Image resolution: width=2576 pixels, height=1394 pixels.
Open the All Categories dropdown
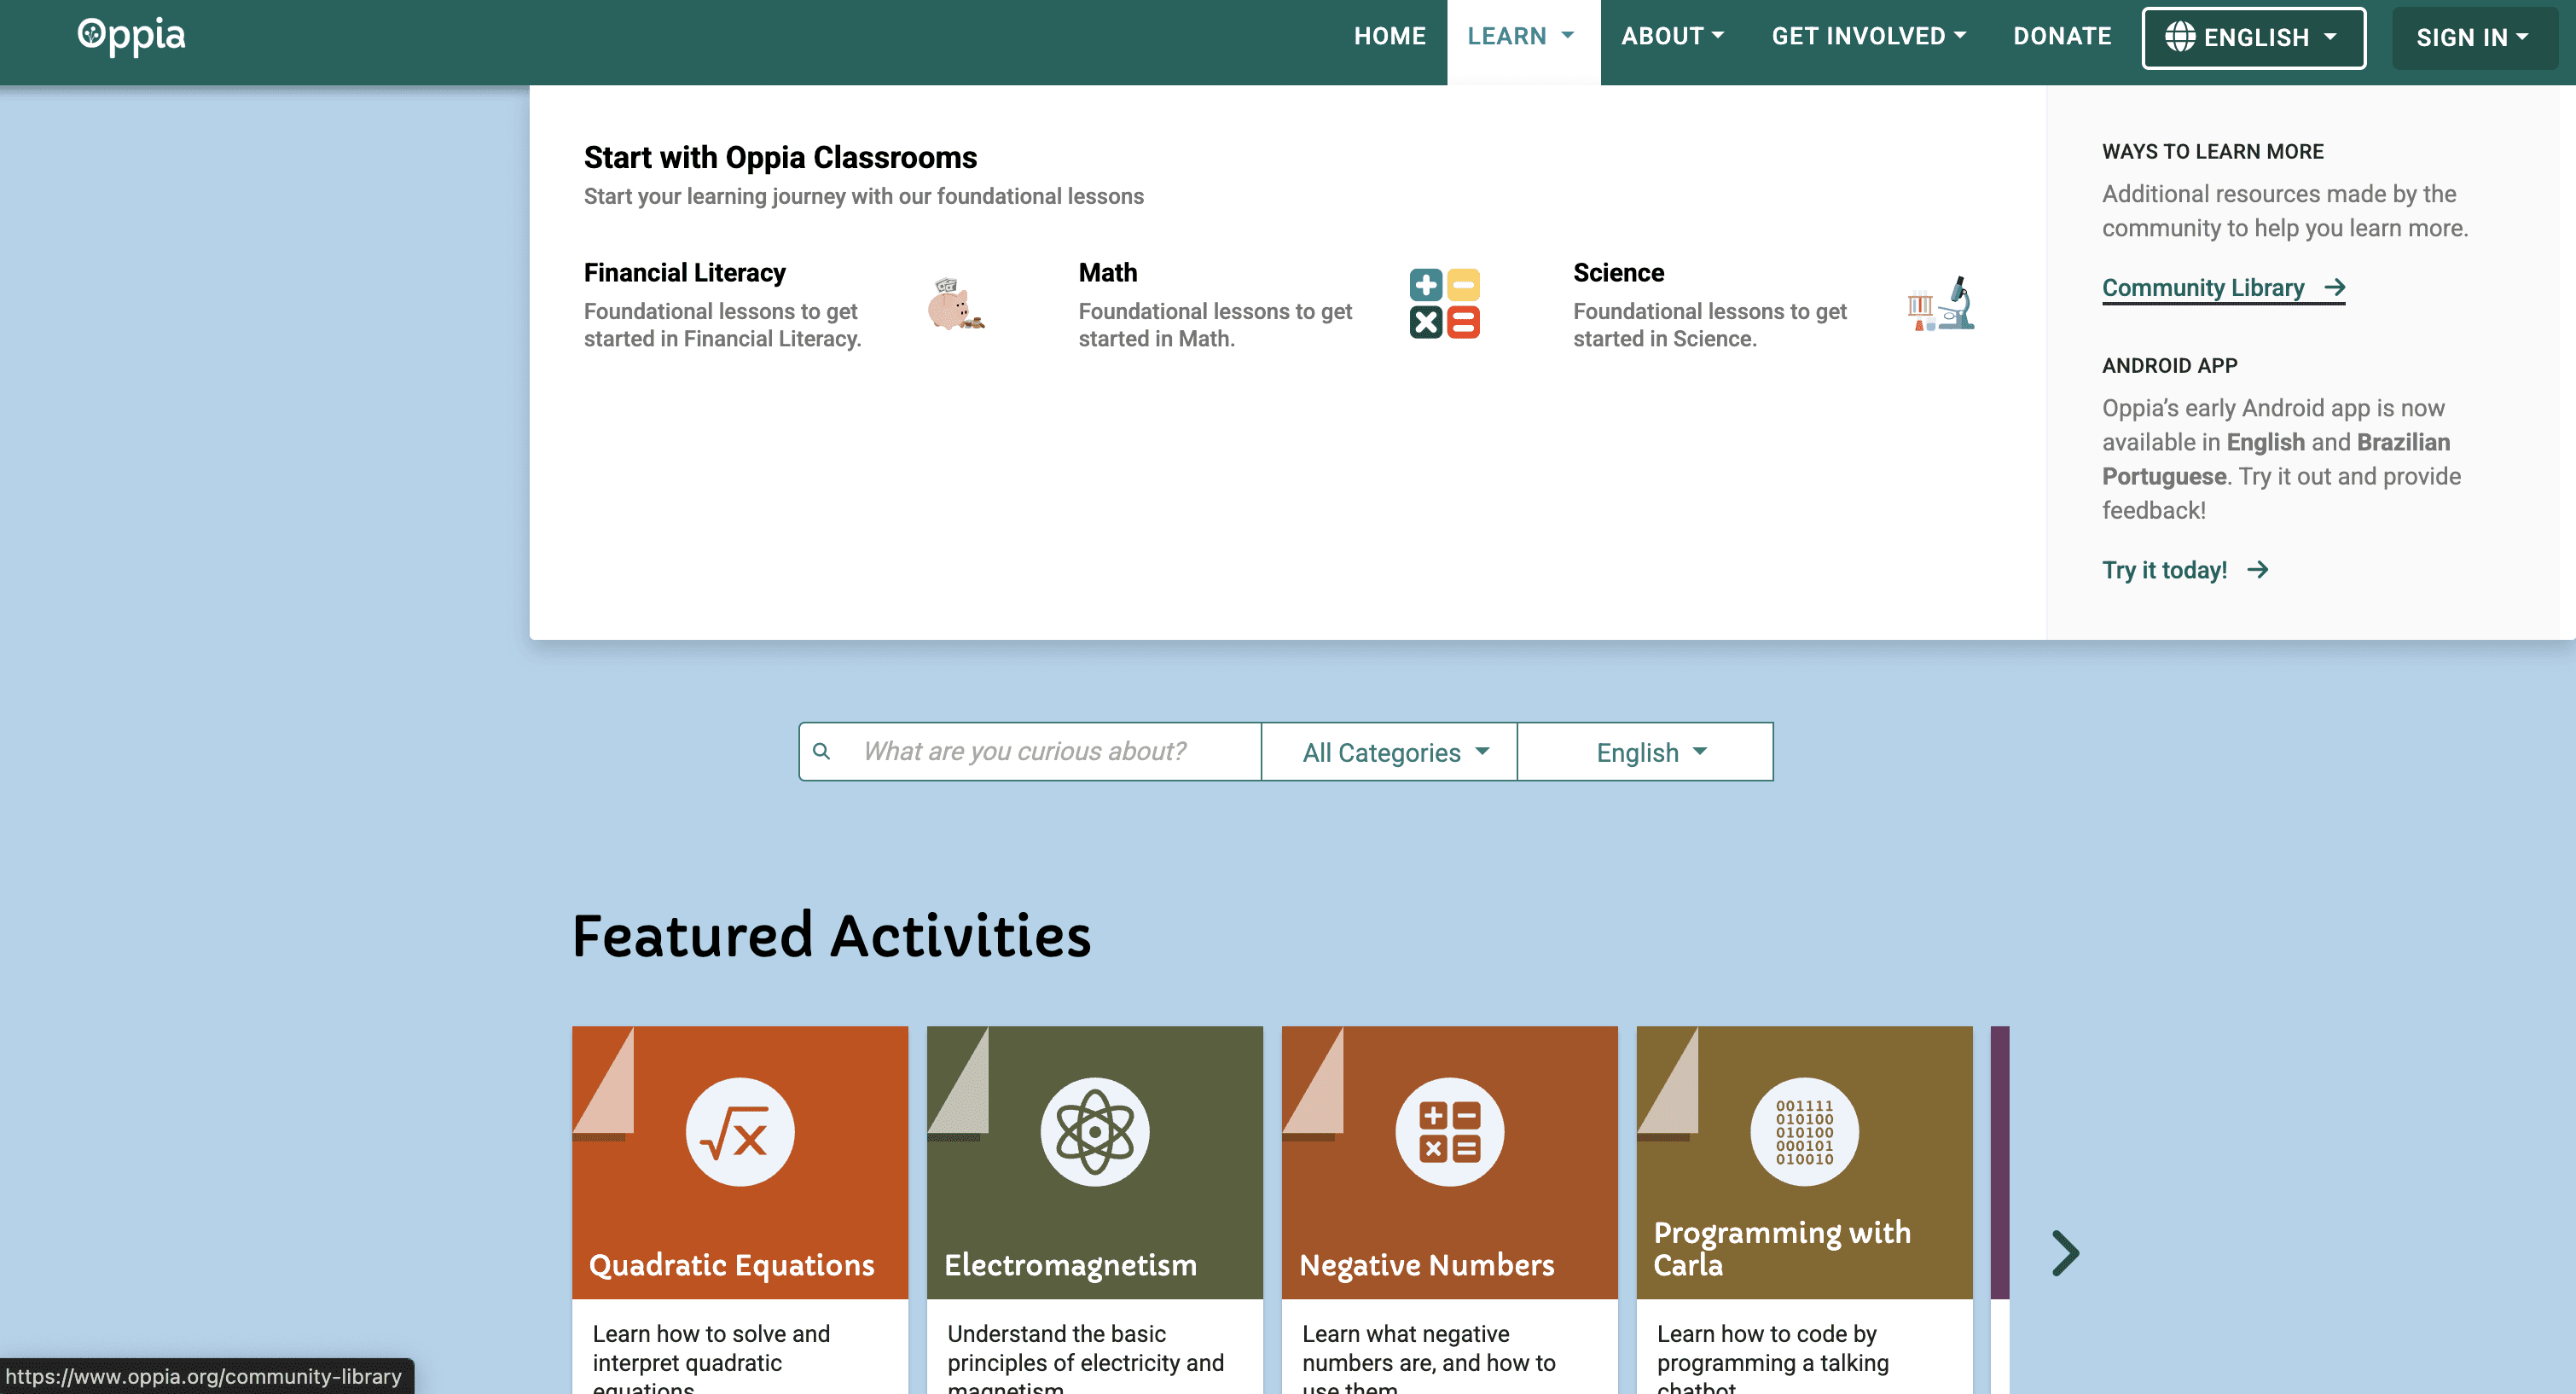click(x=1391, y=752)
